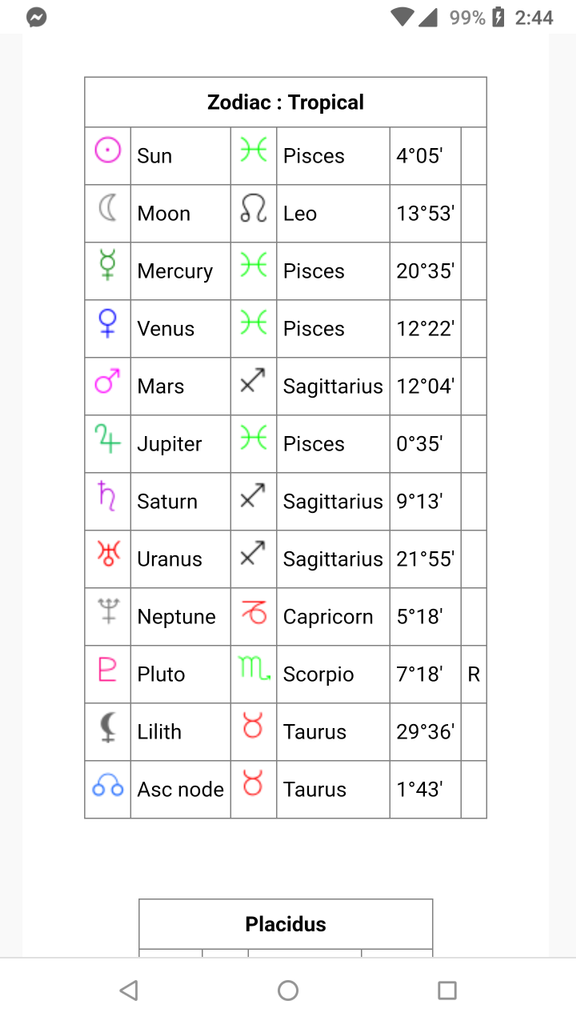This screenshot has height=1024, width=576.
Task: Tap the blue Asc node symbol
Action: (108, 786)
